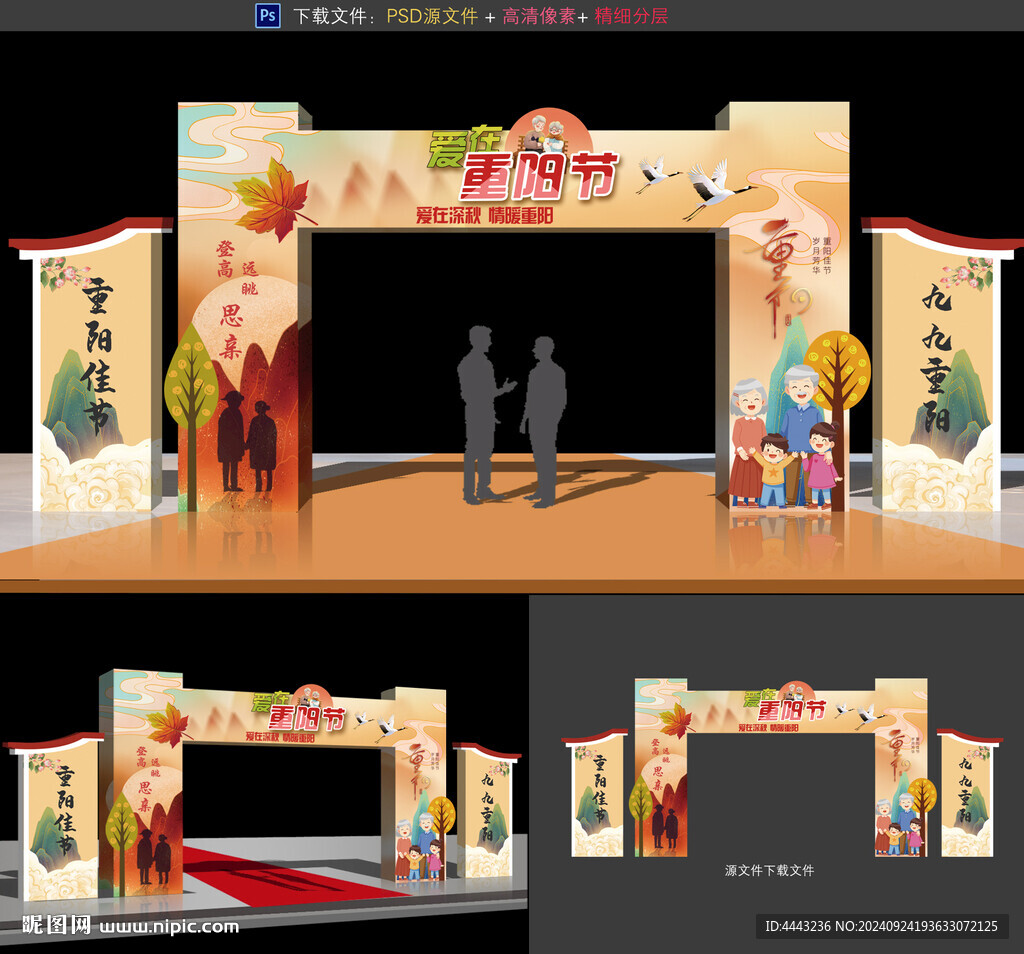The width and height of the screenshot is (1024, 954).
Task: Click the '高清像素' text in header
Action: click(539, 16)
